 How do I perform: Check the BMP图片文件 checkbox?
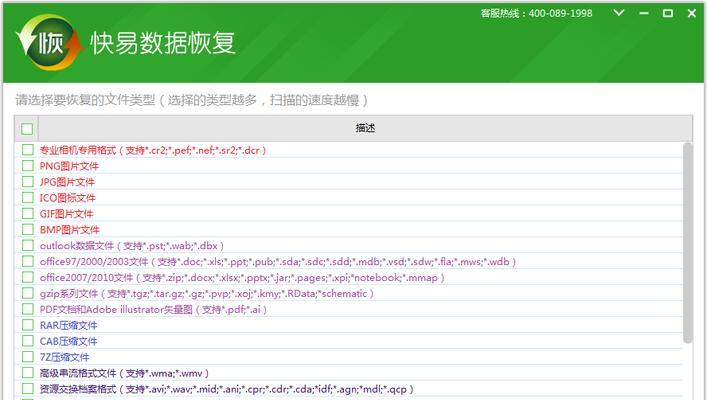coord(28,230)
